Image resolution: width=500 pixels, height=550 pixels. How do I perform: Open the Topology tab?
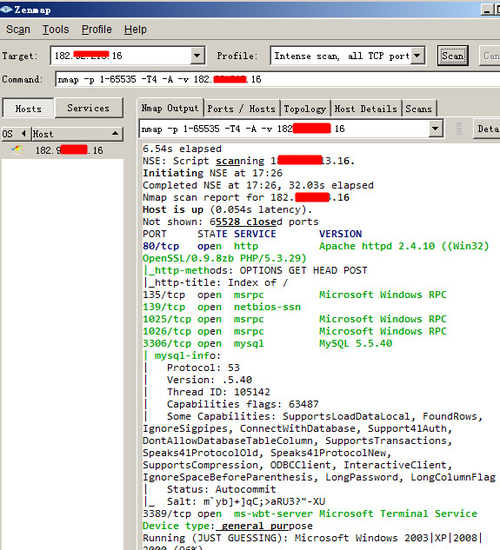point(305,109)
